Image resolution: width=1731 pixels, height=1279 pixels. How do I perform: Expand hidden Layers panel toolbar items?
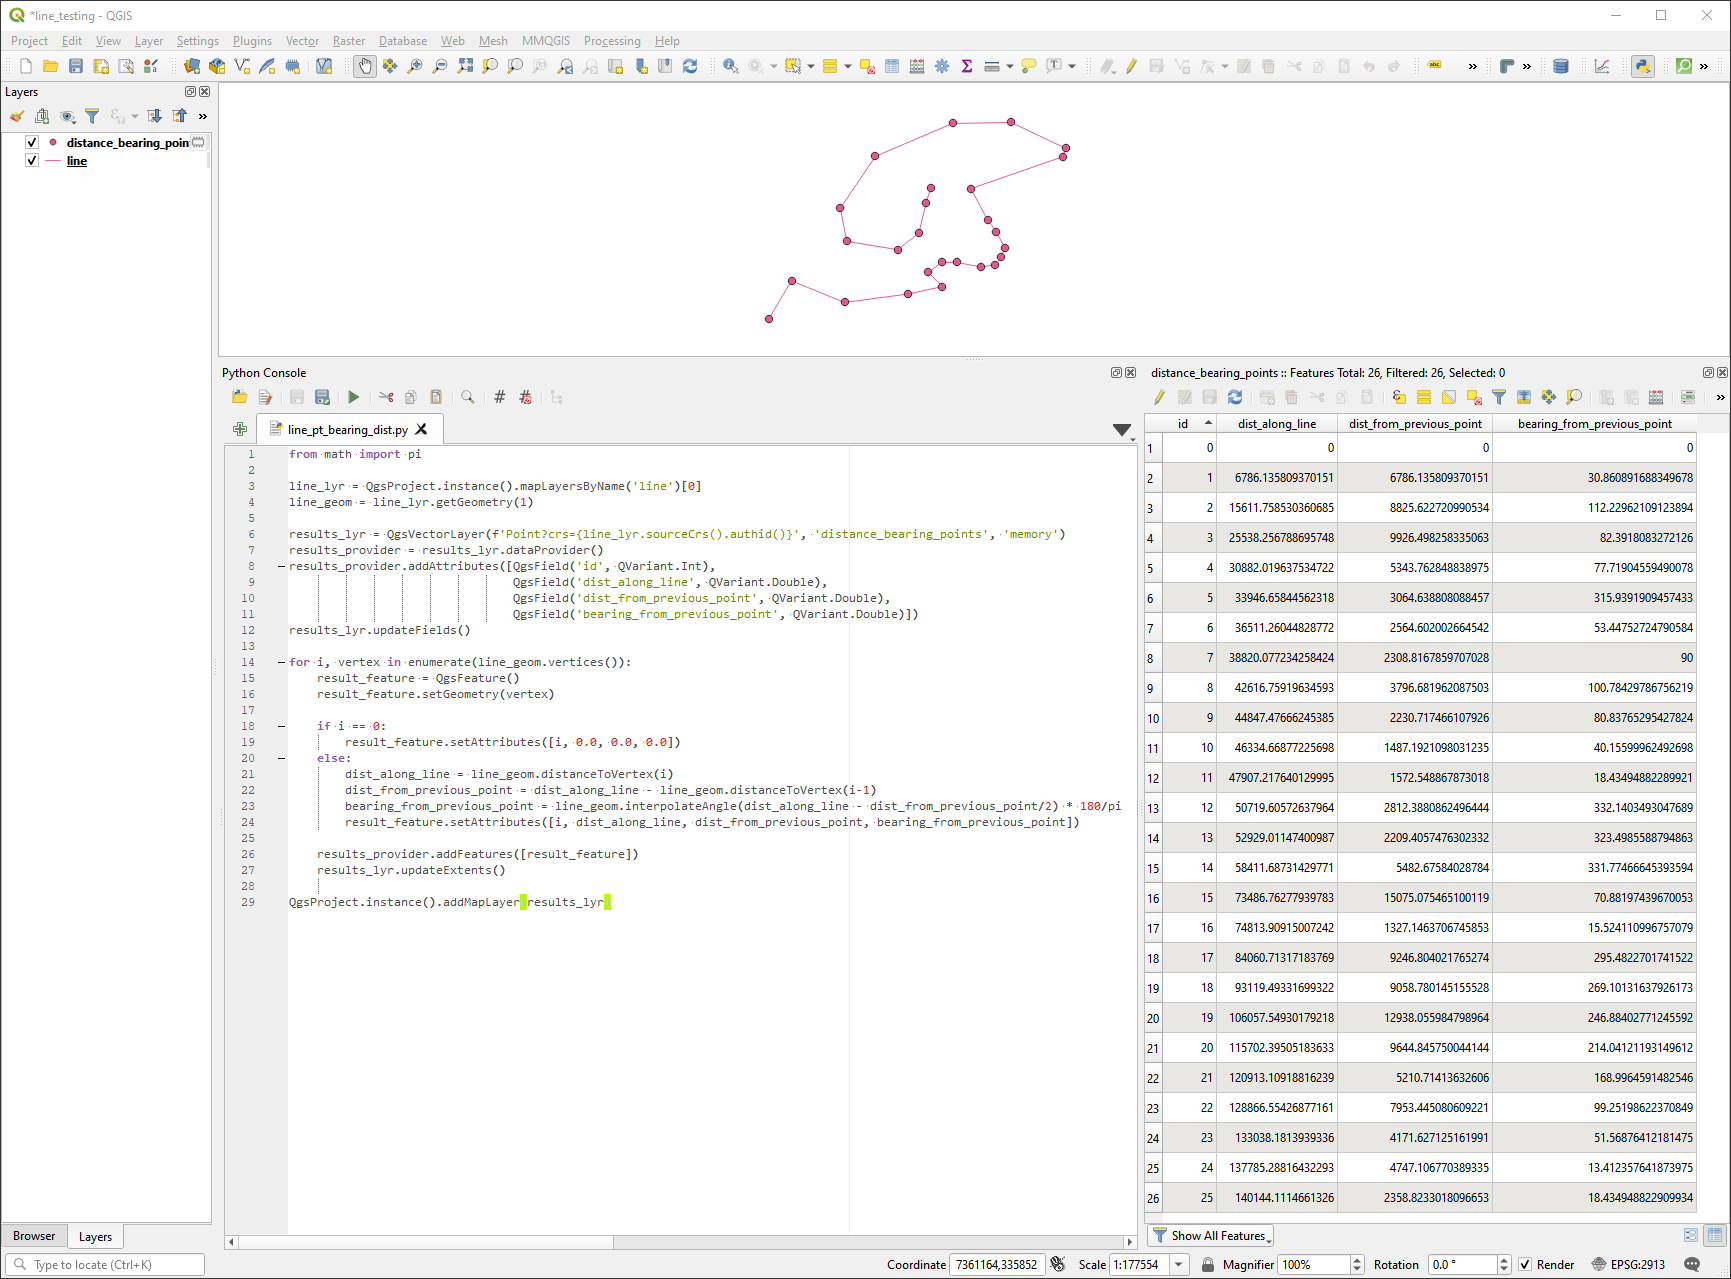pyautogui.click(x=203, y=116)
